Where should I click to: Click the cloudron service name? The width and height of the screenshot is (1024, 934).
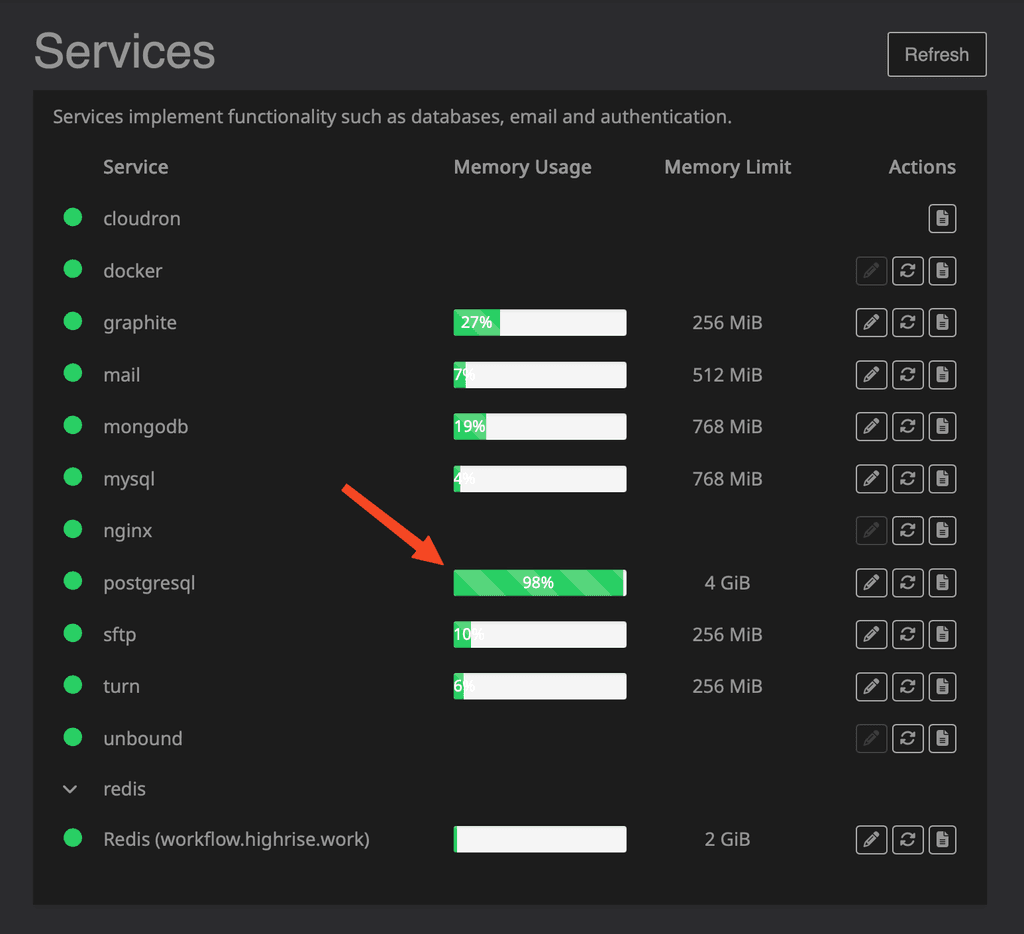142,218
